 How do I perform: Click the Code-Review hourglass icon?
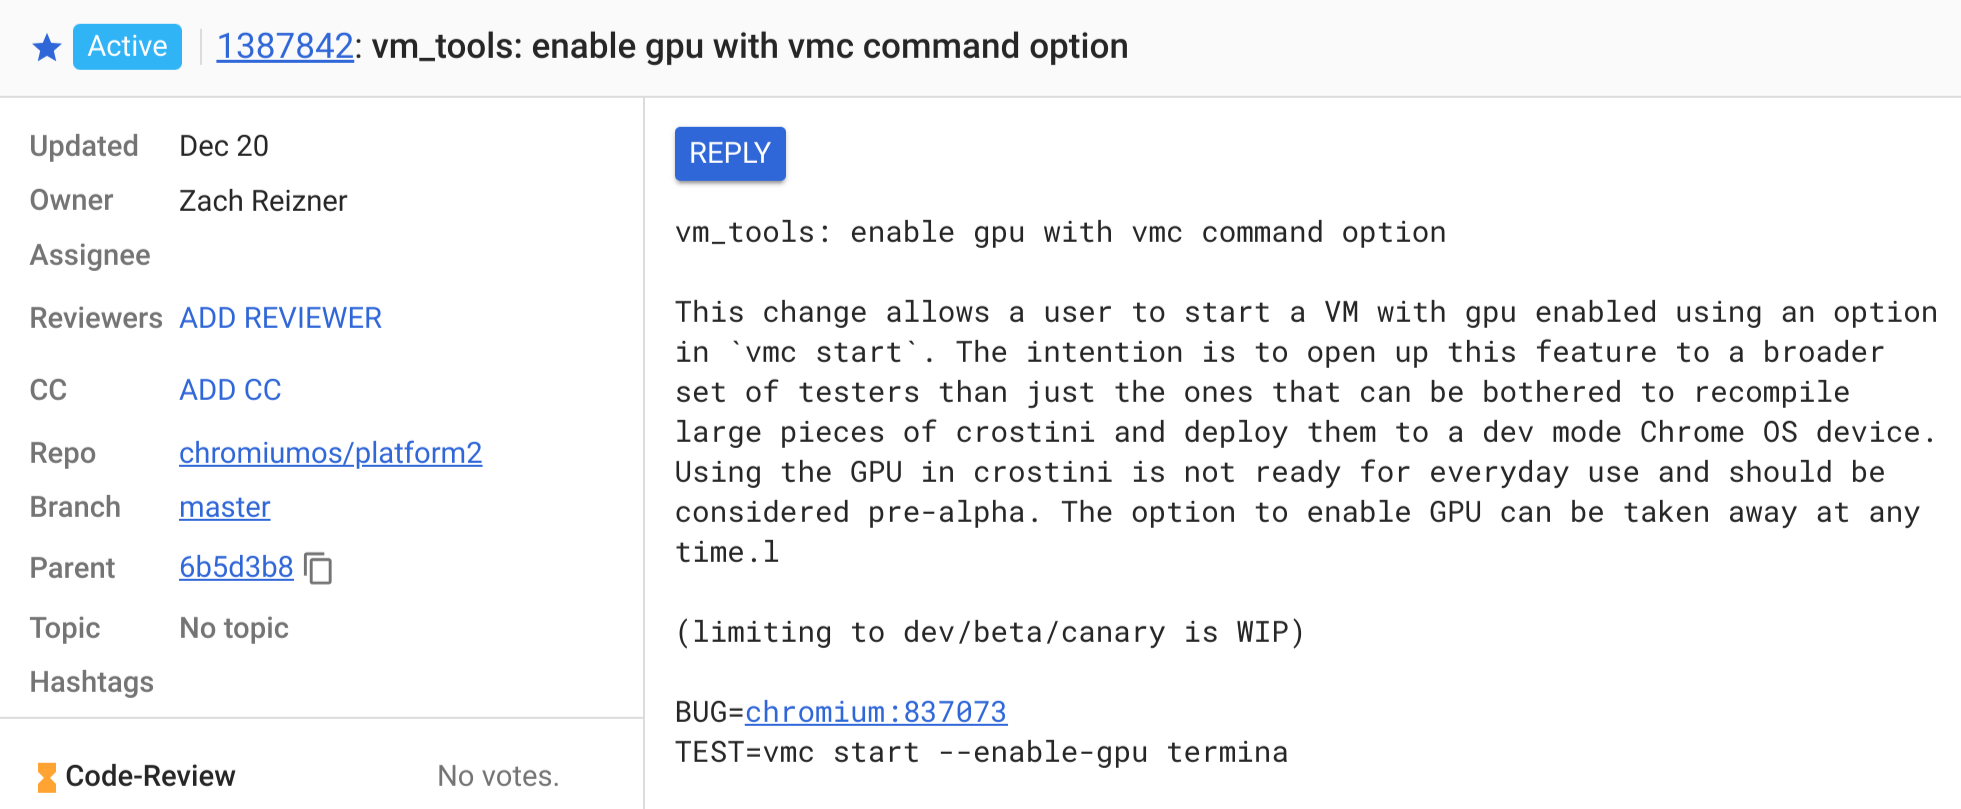tap(46, 777)
